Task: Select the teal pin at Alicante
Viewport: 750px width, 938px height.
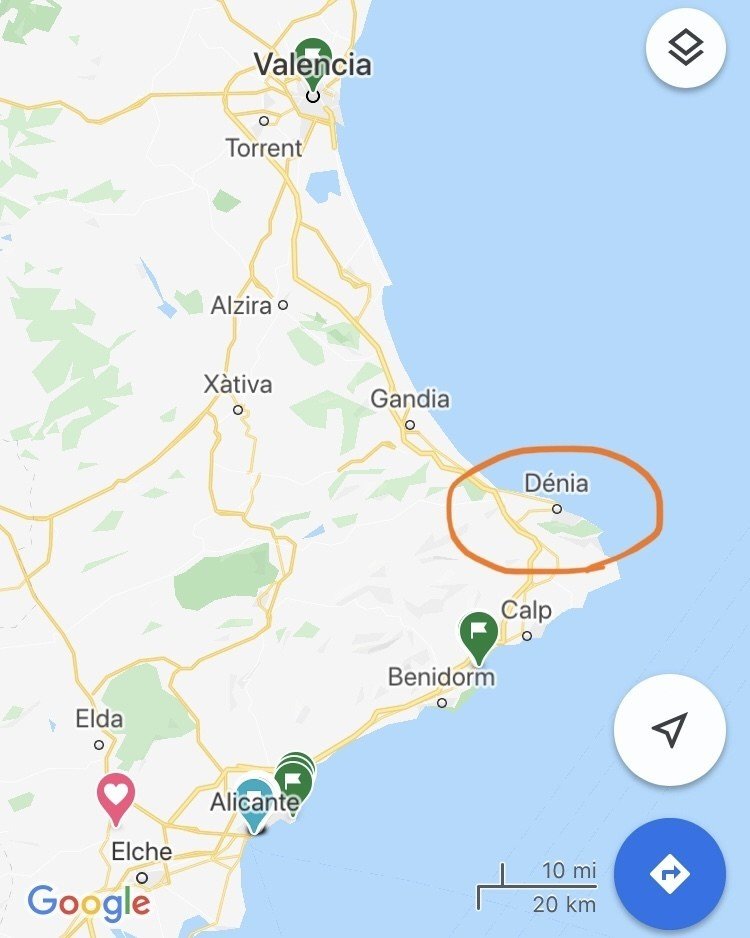Action: (255, 806)
